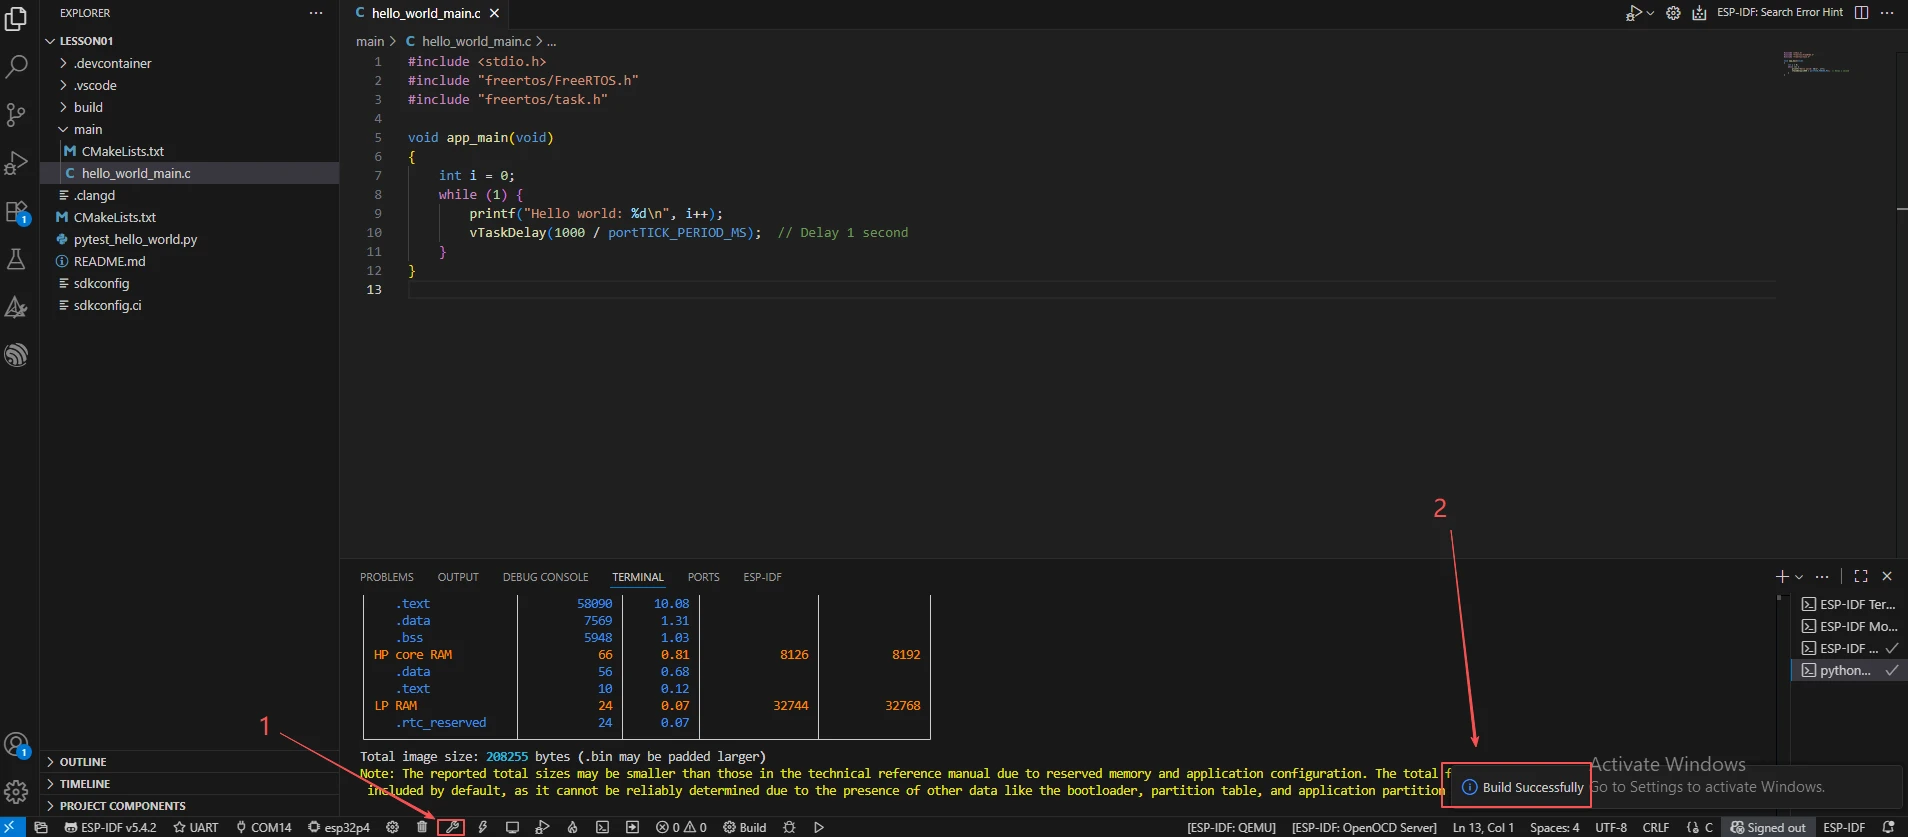
Task: Click the status bar run play icon
Action: 819,827
